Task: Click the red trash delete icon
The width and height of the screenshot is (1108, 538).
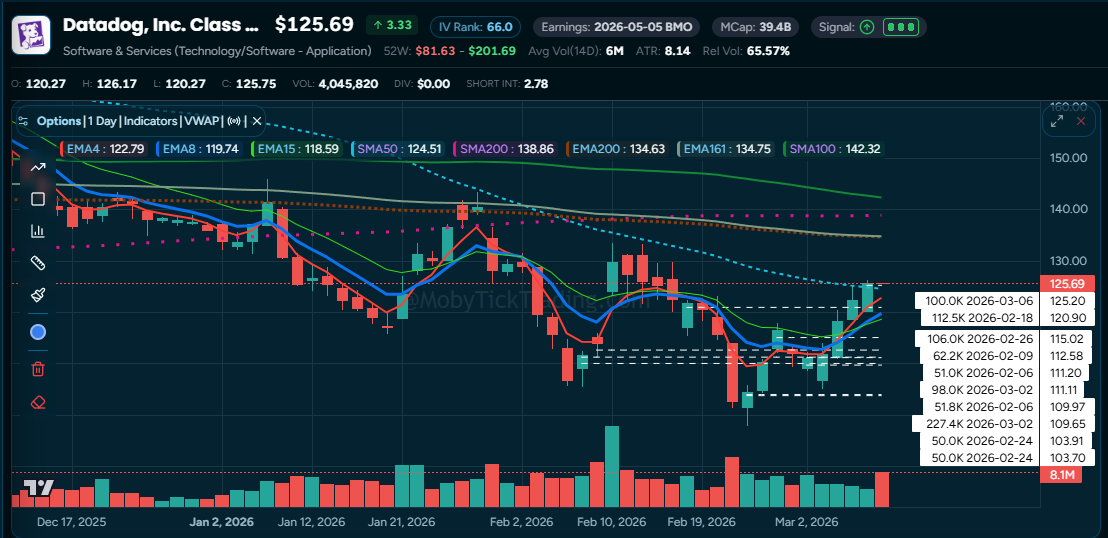Action: [x=38, y=369]
